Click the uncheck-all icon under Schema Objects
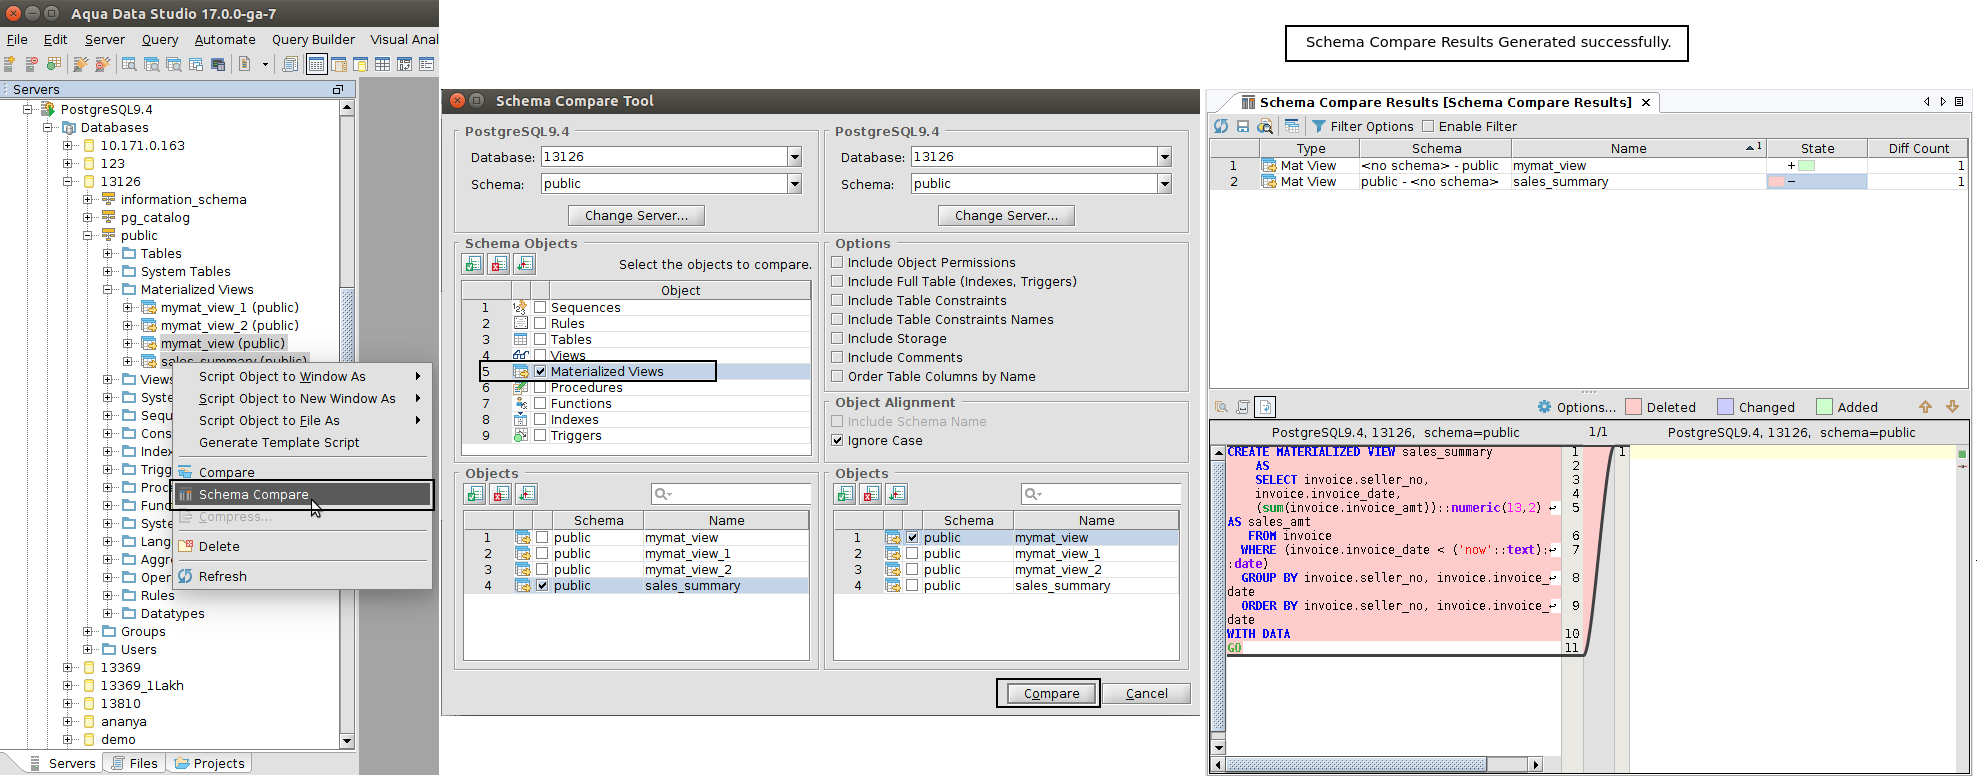This screenshot has height=780, width=1977. (499, 264)
